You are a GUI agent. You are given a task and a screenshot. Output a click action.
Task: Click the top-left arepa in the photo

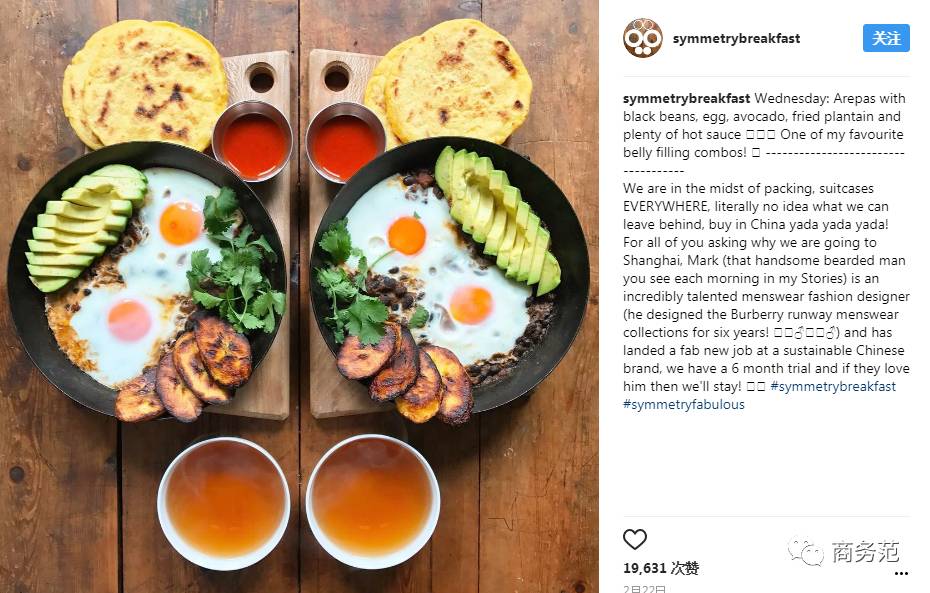pos(145,85)
